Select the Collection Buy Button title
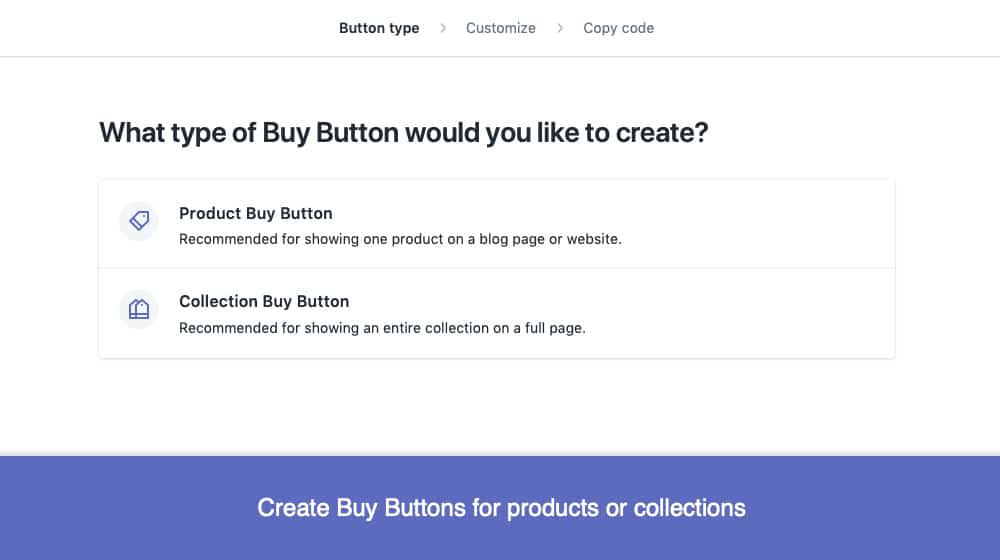Viewport: 1000px width, 560px height. (264, 301)
